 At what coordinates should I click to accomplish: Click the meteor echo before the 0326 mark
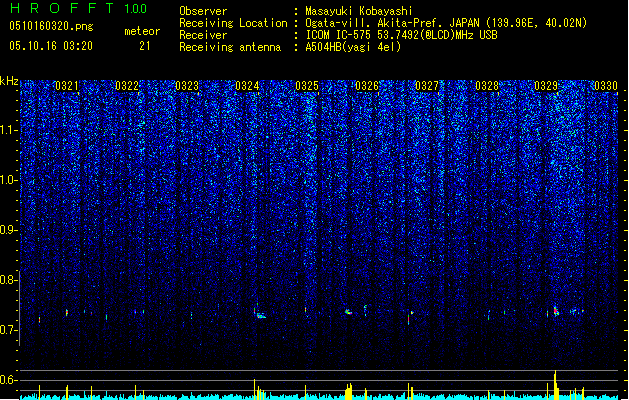(x=348, y=311)
